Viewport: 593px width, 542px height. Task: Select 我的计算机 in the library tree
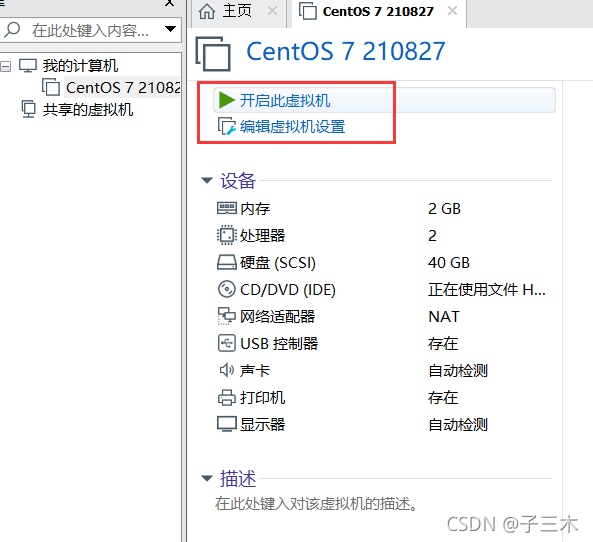80,66
